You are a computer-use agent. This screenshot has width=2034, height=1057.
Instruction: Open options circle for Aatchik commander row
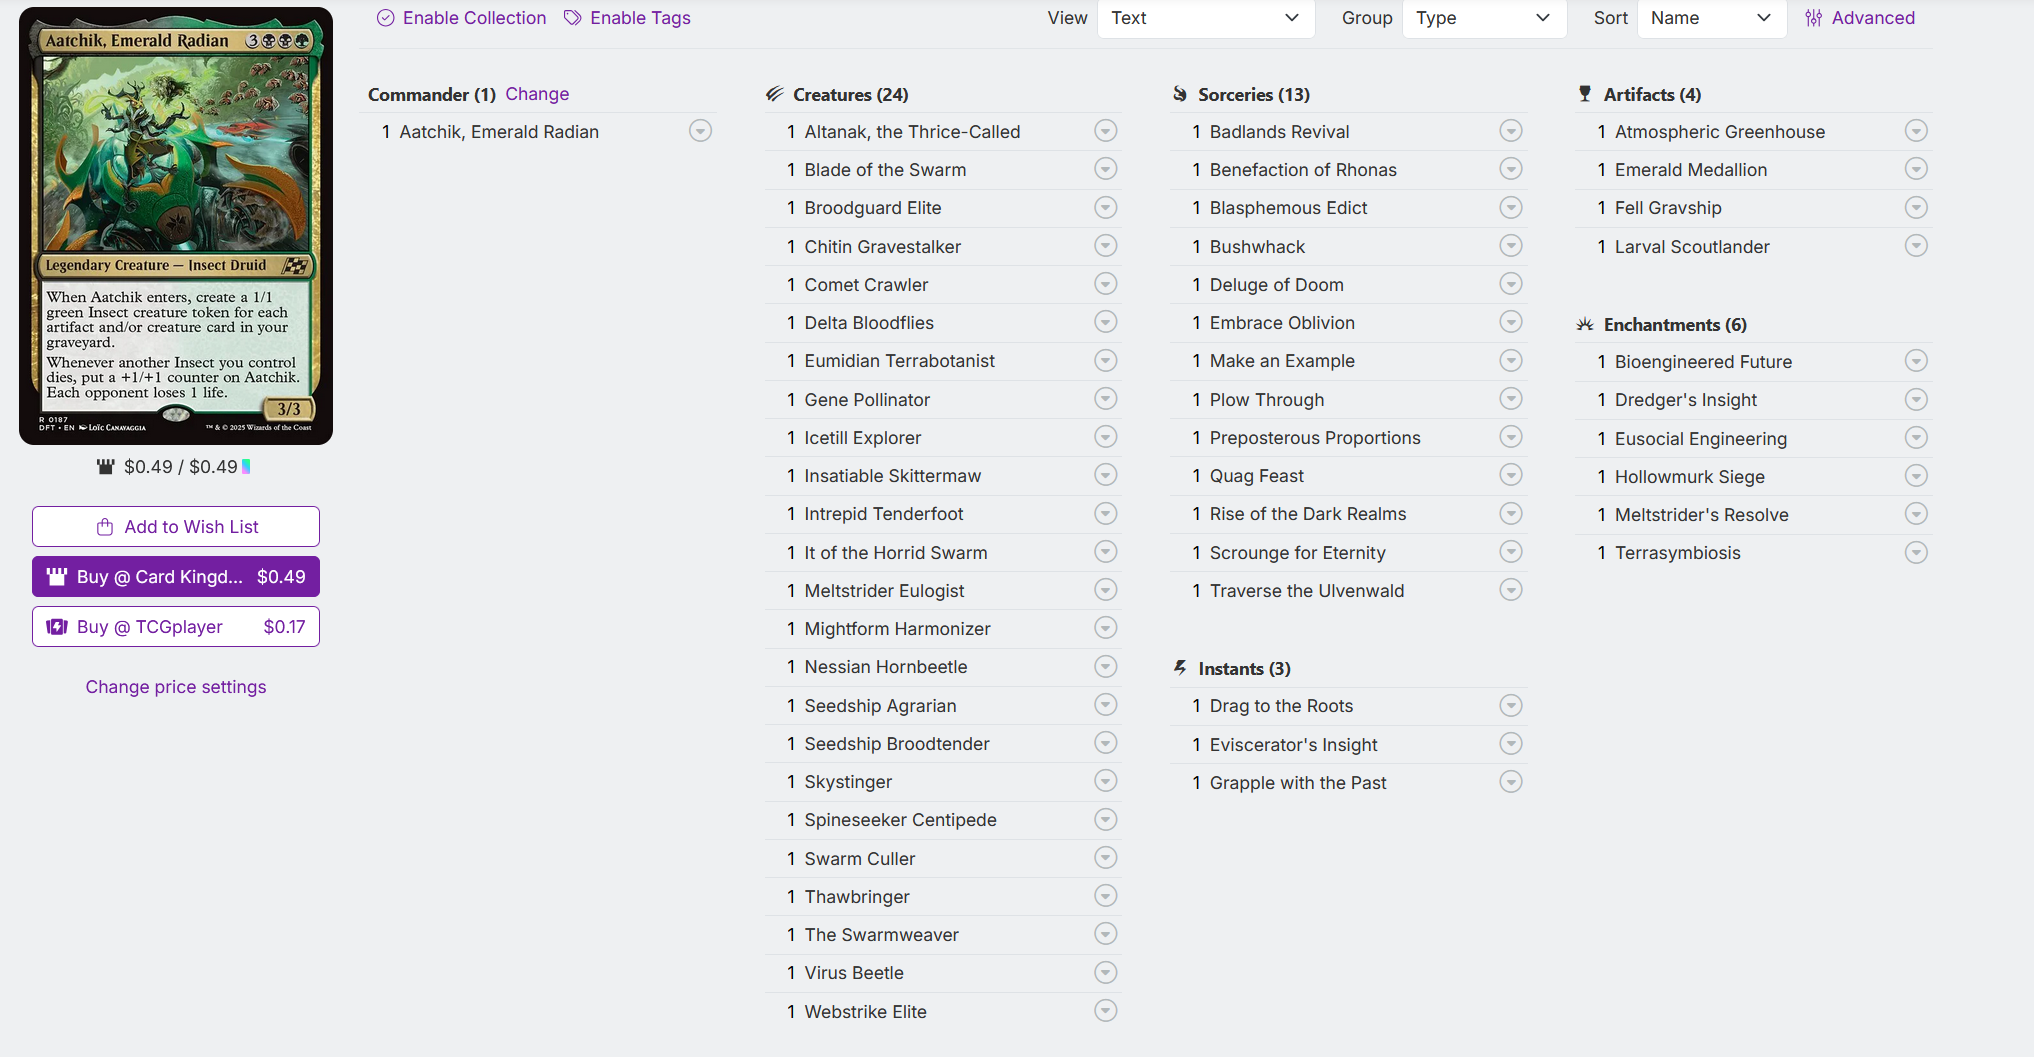click(x=701, y=131)
